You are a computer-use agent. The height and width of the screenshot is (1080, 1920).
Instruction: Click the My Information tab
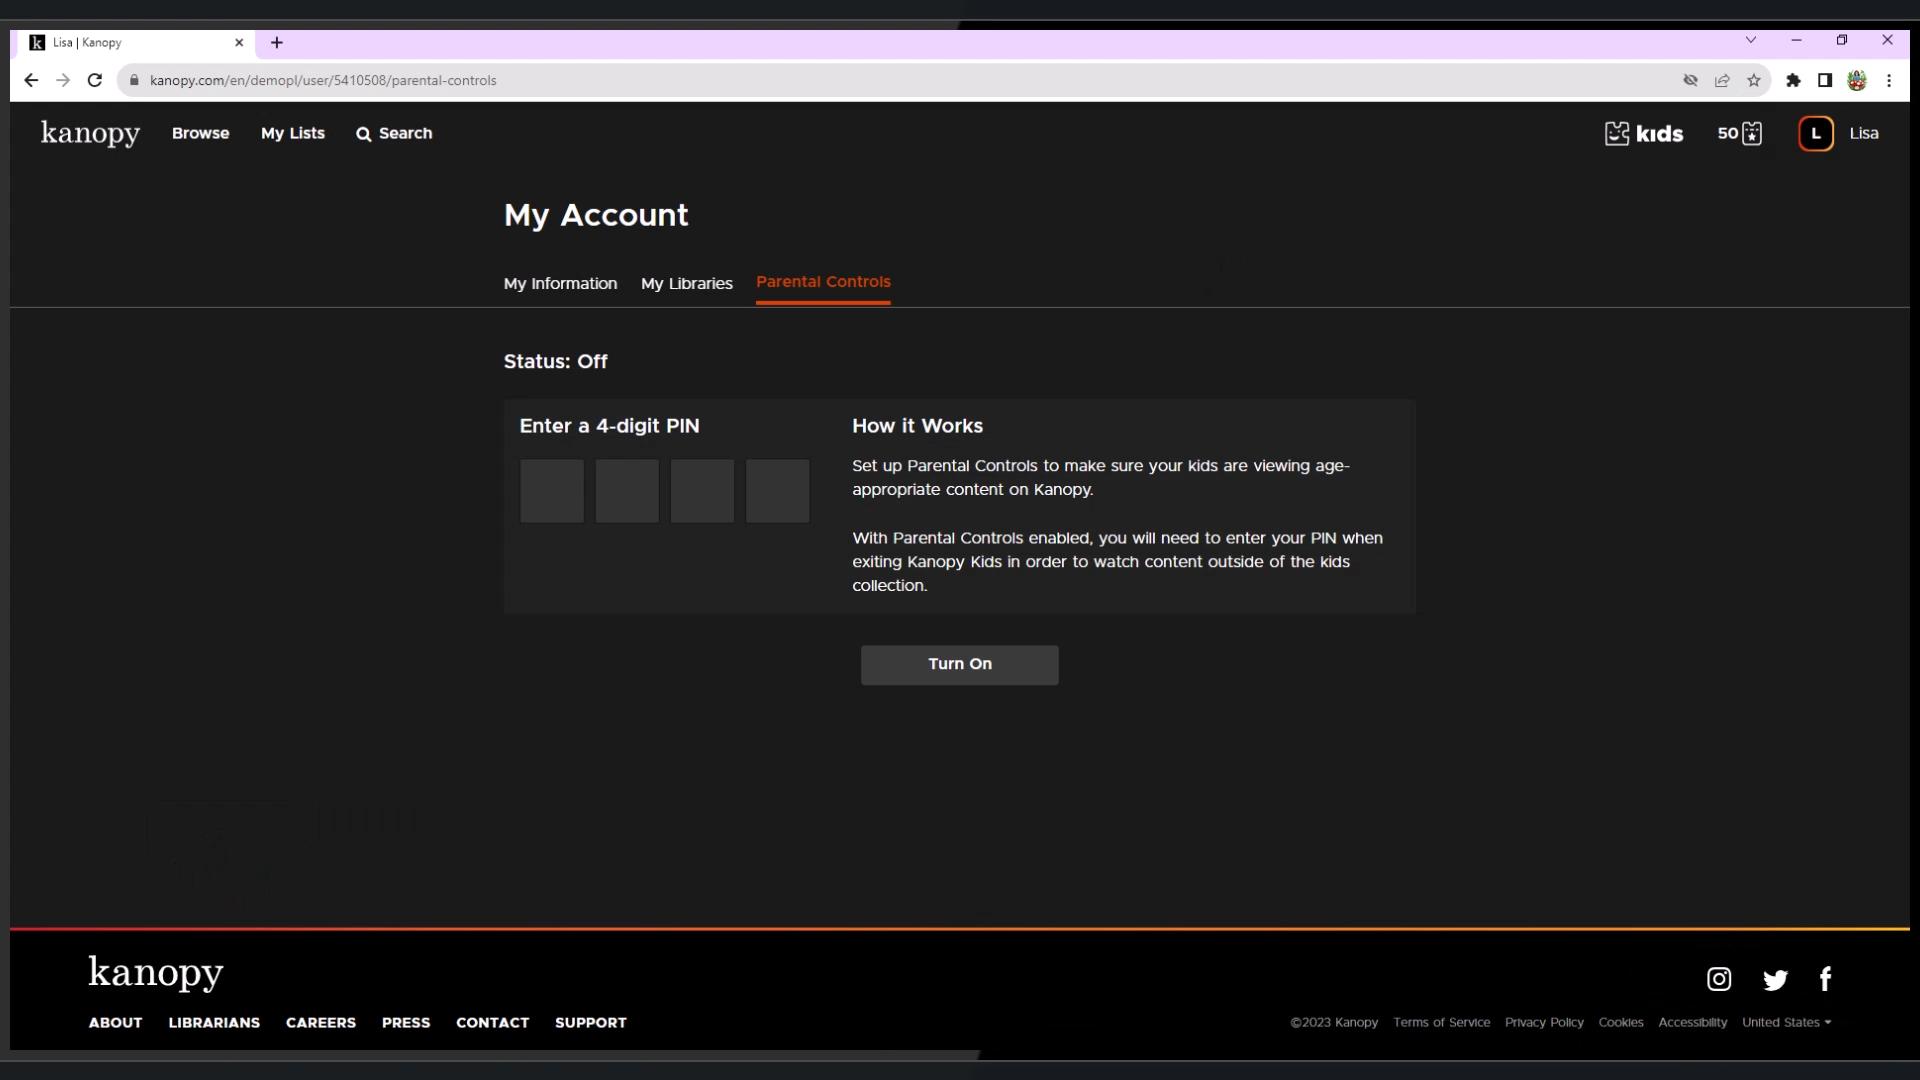(x=560, y=282)
